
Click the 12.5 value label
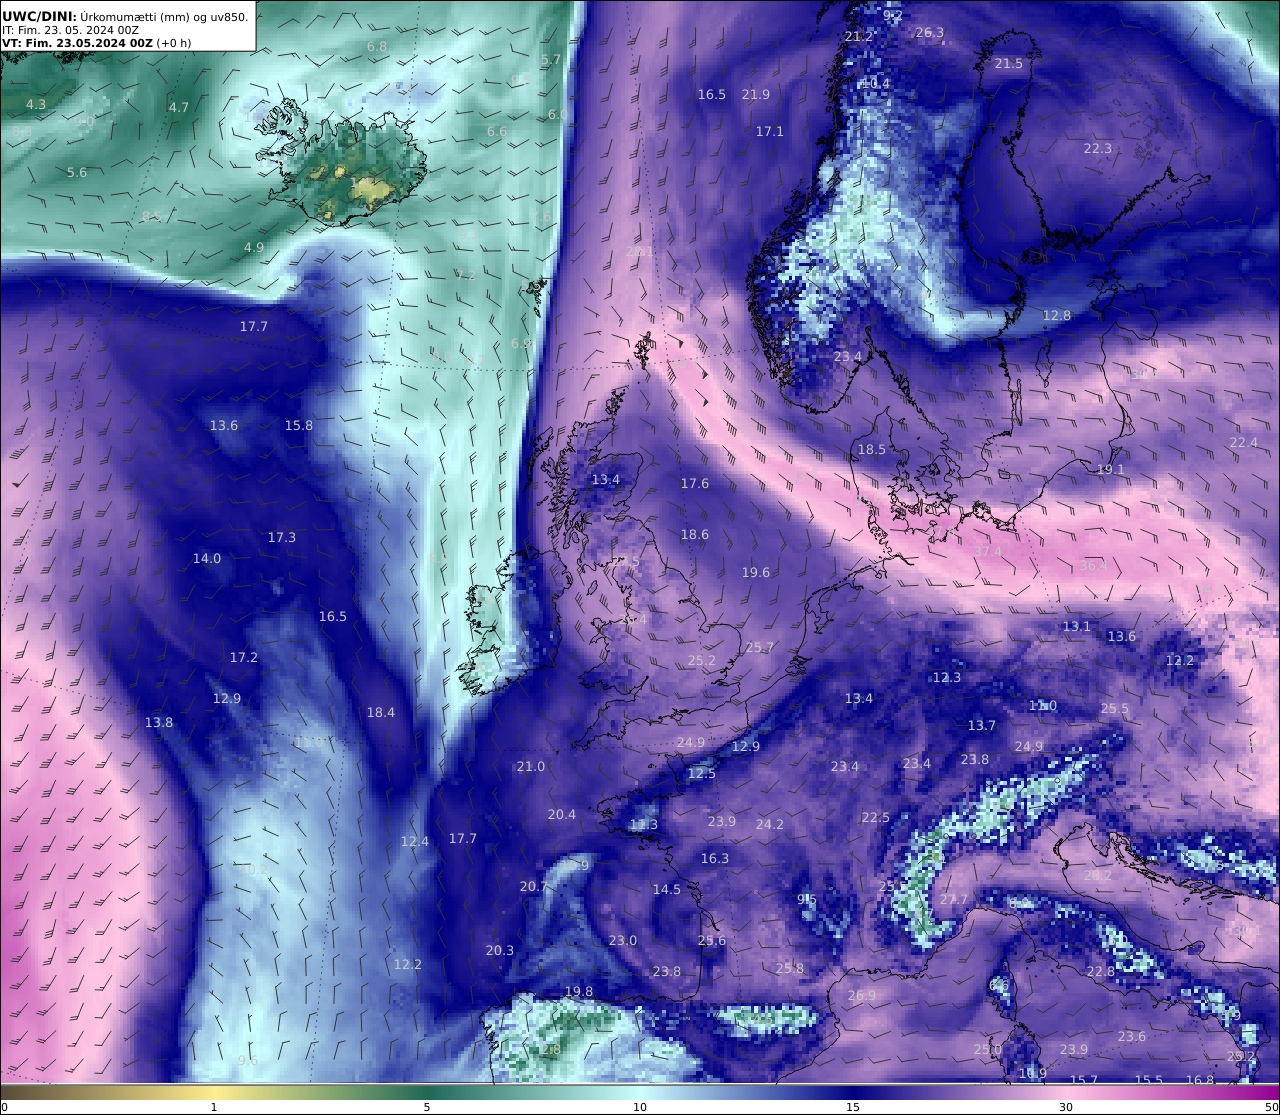(702, 773)
